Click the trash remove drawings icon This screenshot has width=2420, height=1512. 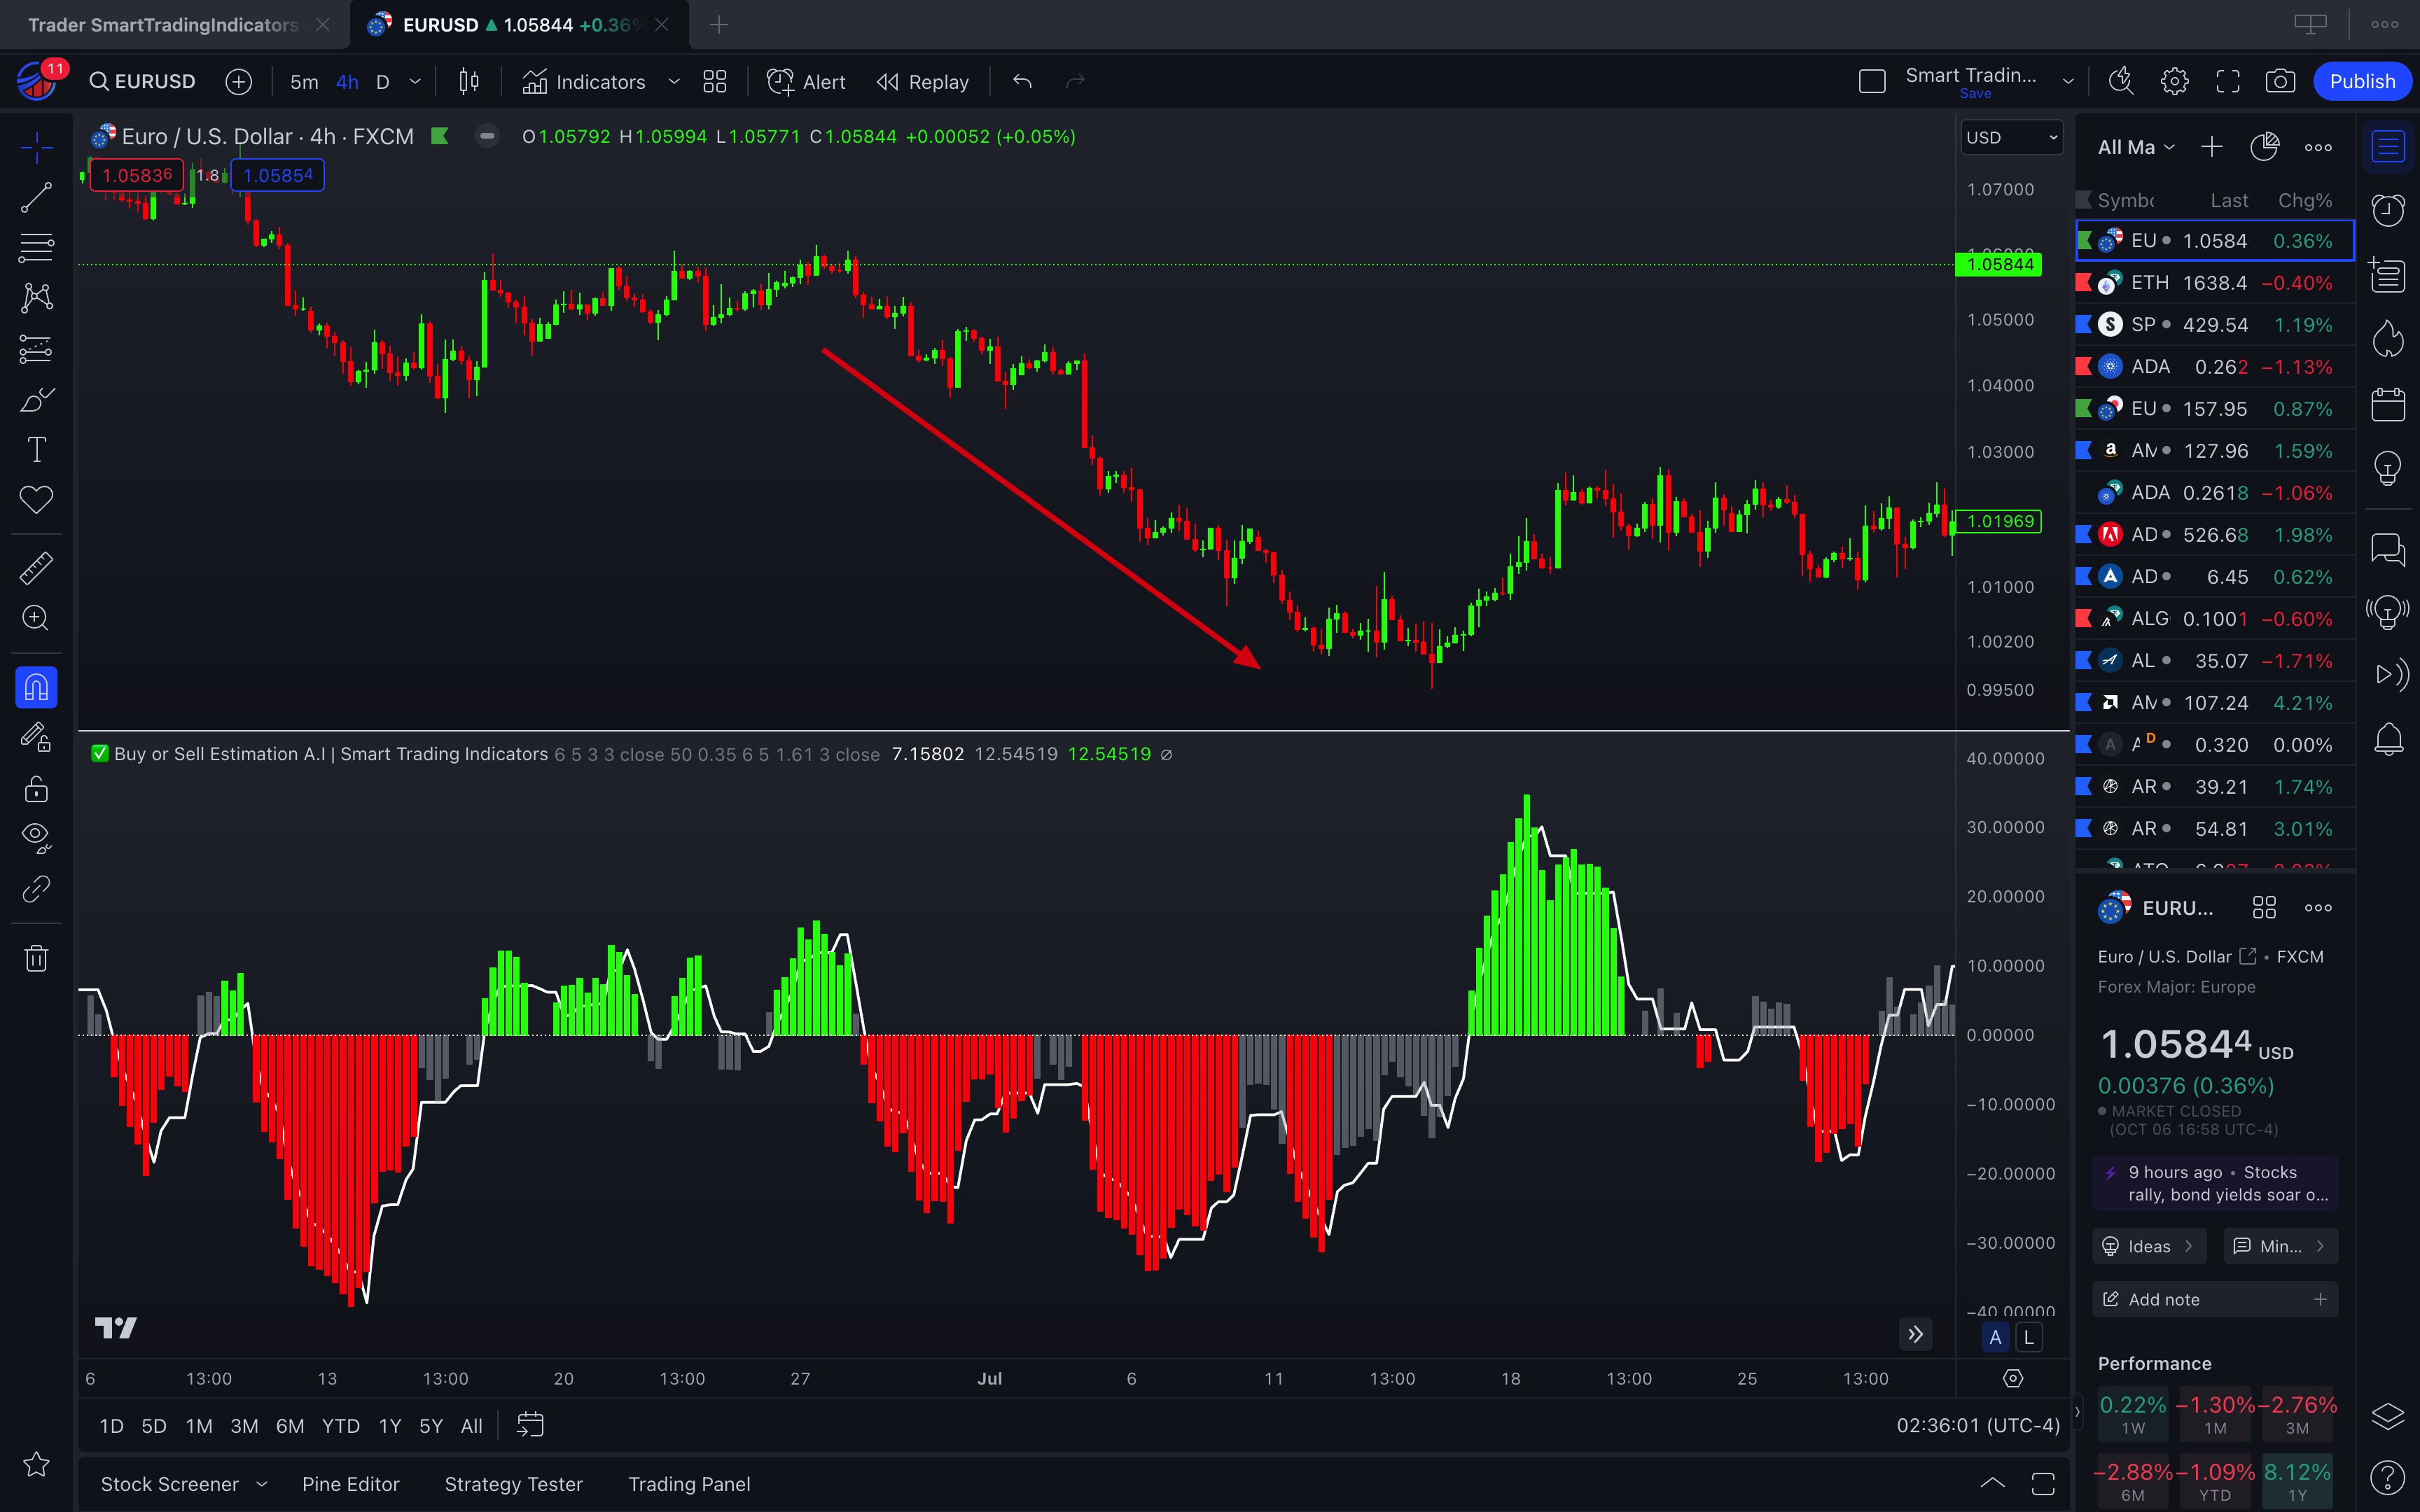point(36,959)
